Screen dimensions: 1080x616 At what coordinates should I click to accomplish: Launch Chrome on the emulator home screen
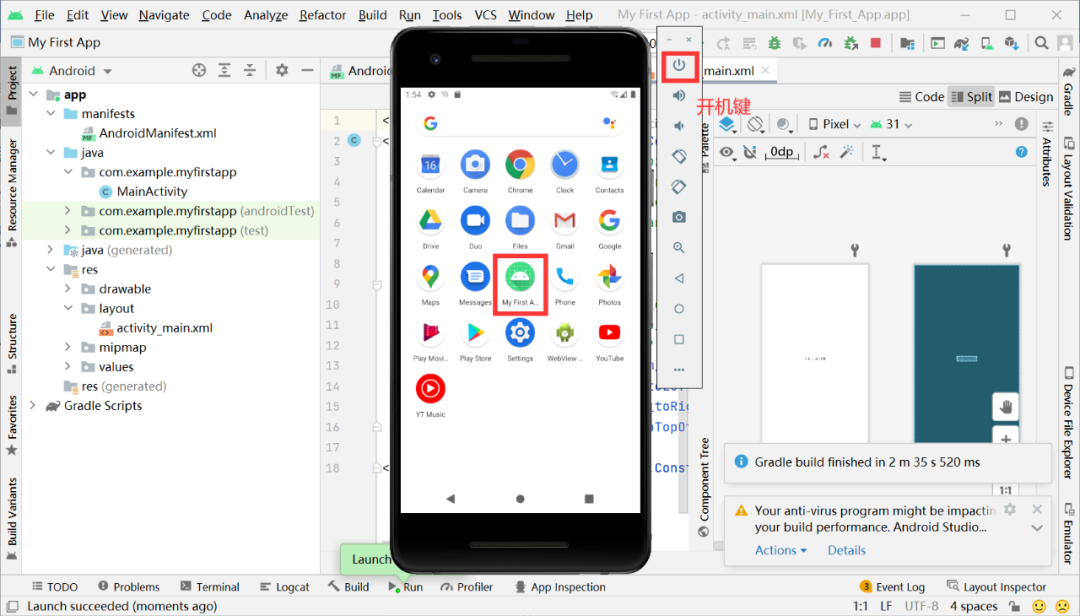point(520,170)
